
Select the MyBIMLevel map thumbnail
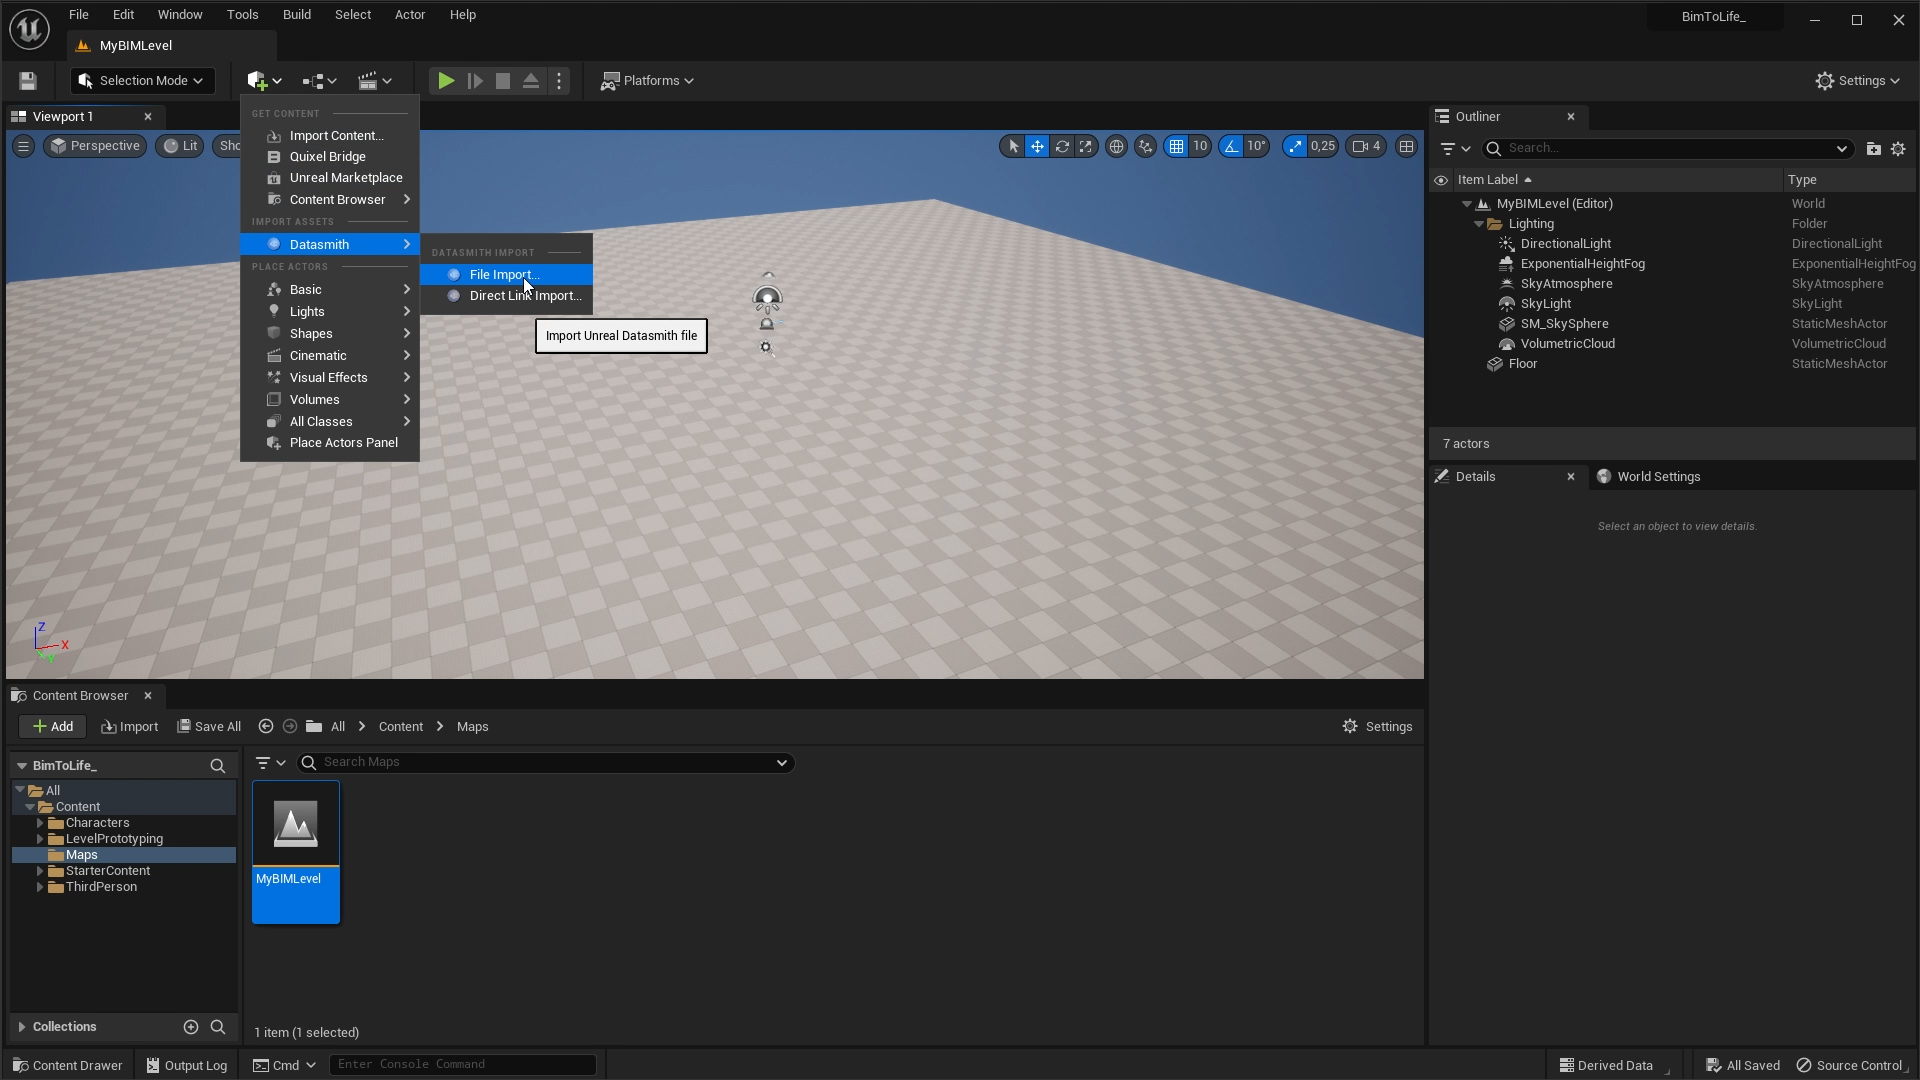296,852
